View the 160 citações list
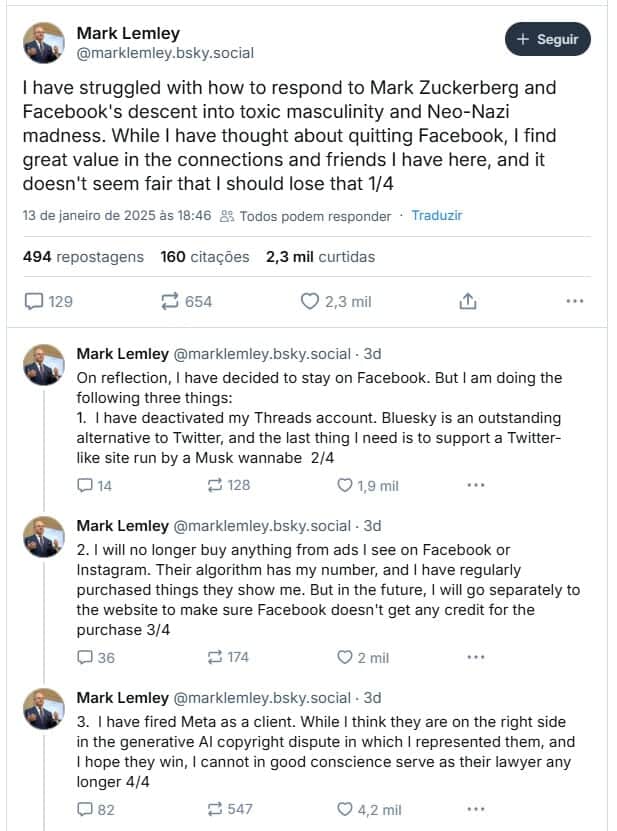The height and width of the screenshot is (831, 617). (x=205, y=257)
